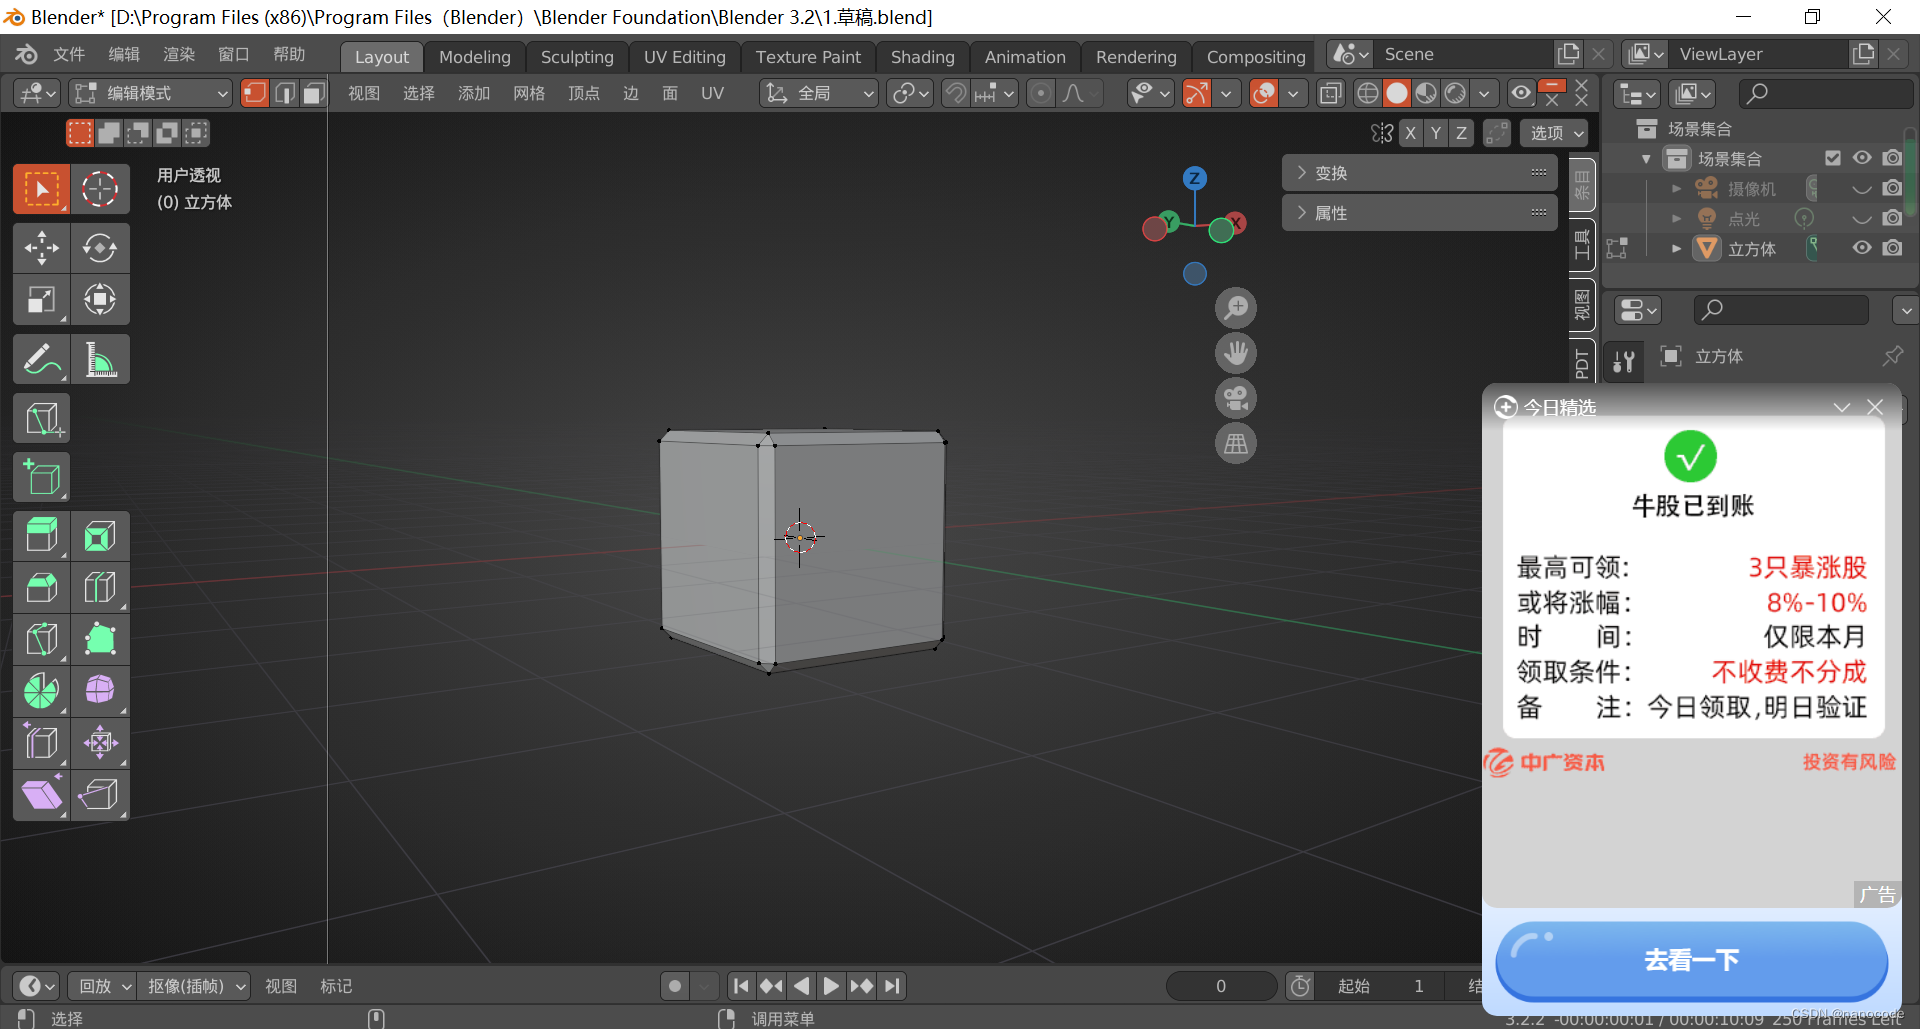Open the 文件 menu
This screenshot has height=1029, width=1920.
pos(68,54)
